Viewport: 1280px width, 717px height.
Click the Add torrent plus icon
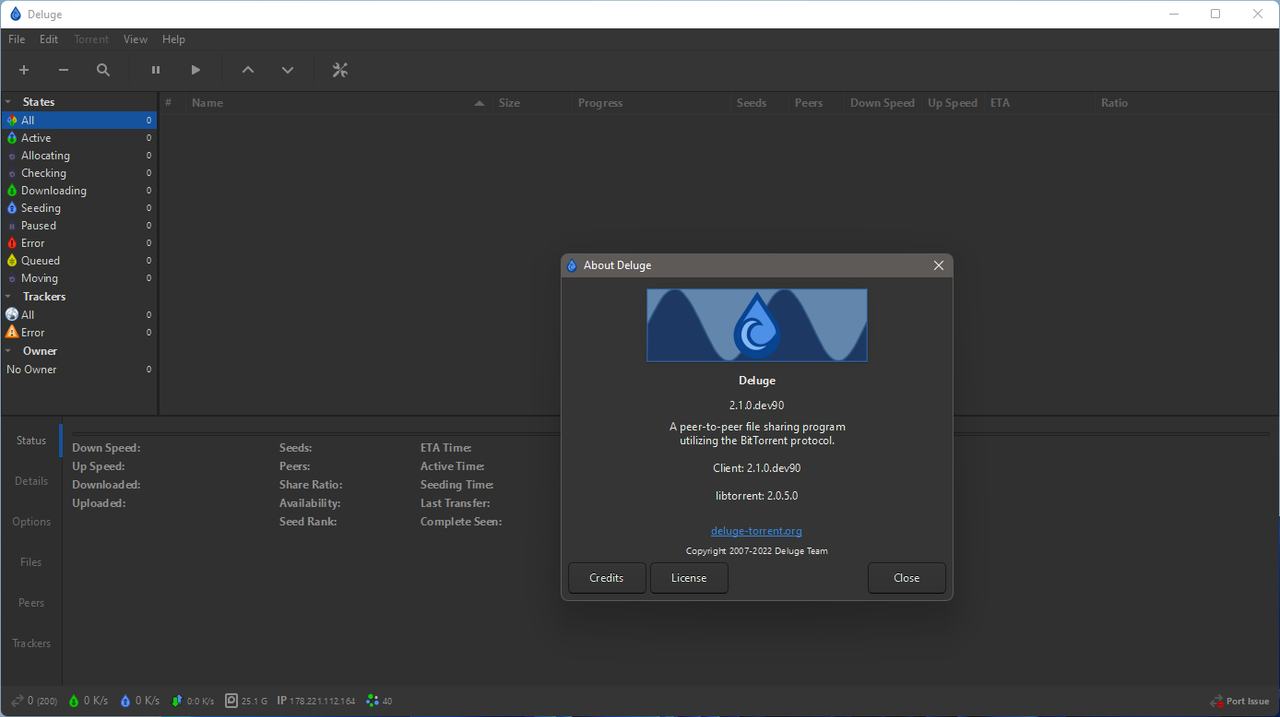[24, 70]
